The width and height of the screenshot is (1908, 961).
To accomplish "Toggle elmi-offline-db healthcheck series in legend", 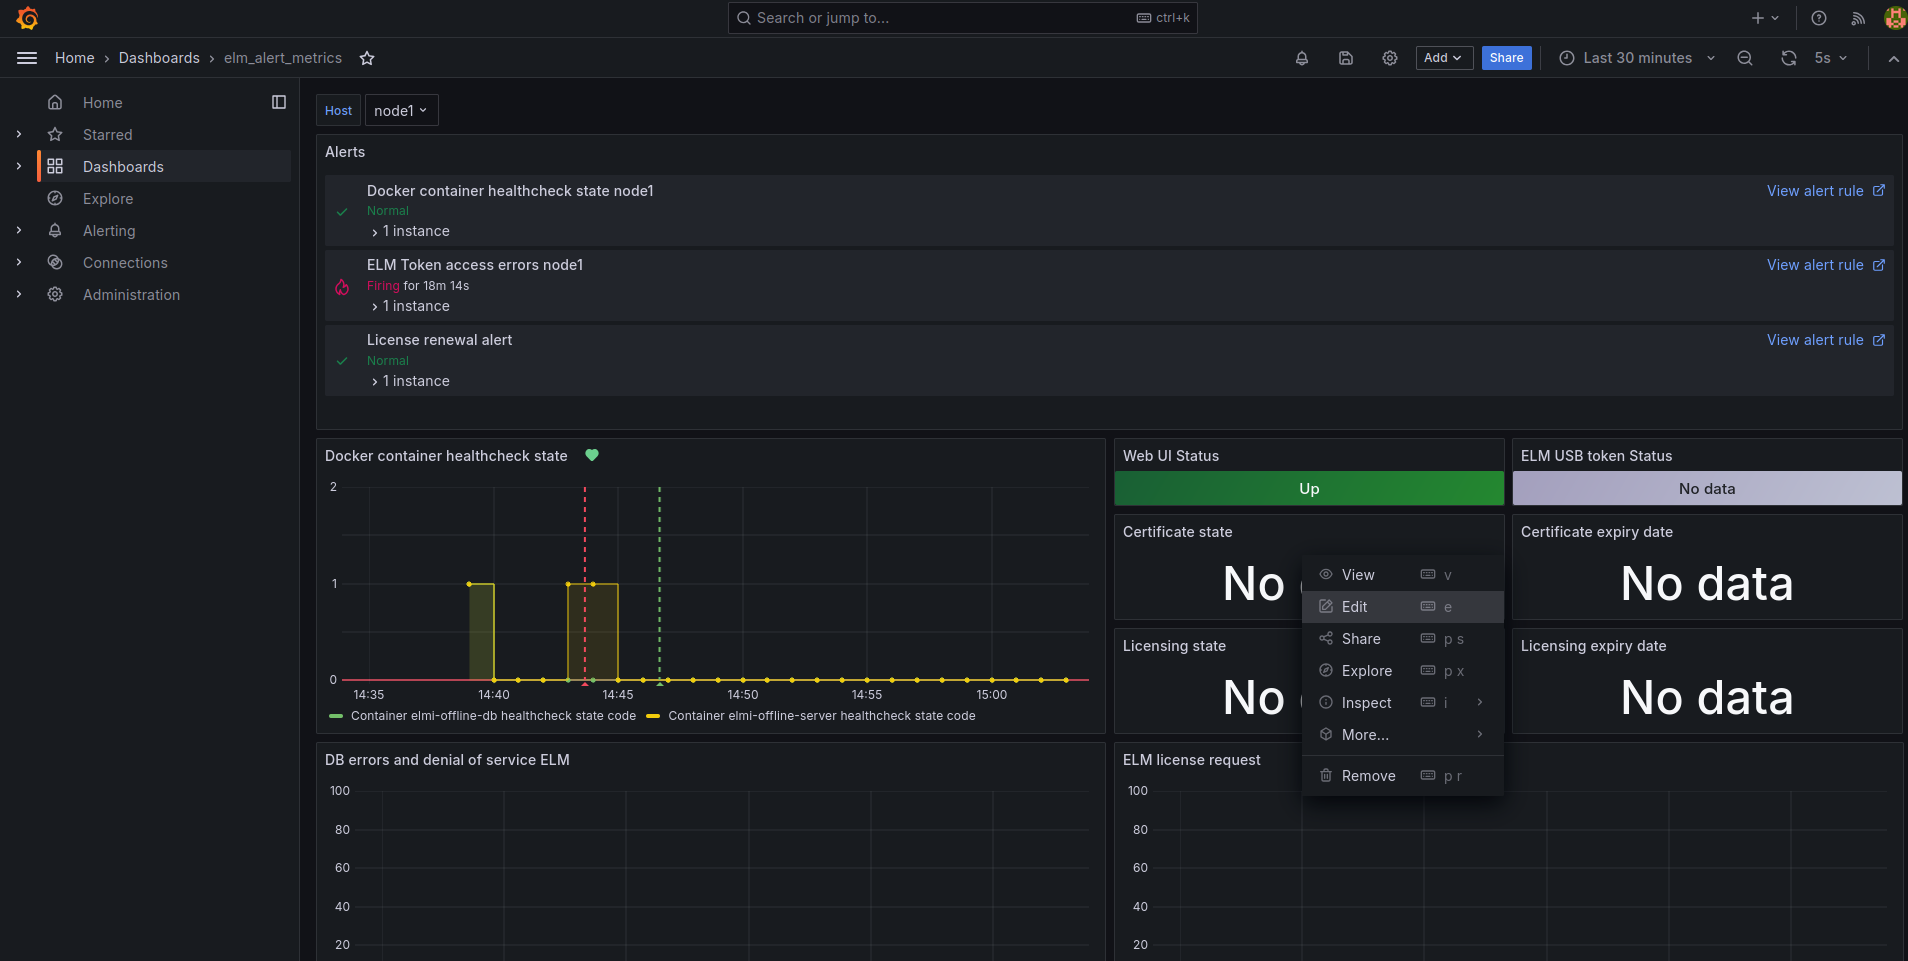I will coord(493,716).
